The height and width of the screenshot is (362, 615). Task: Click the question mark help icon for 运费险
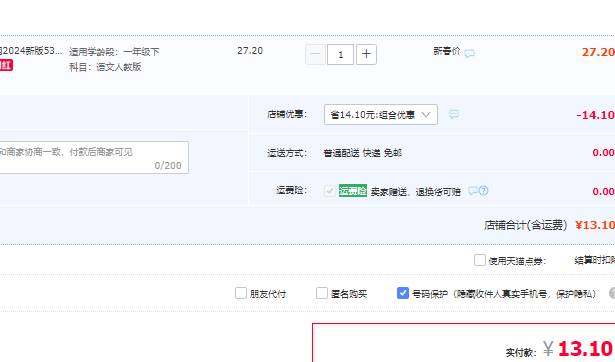click(x=484, y=191)
